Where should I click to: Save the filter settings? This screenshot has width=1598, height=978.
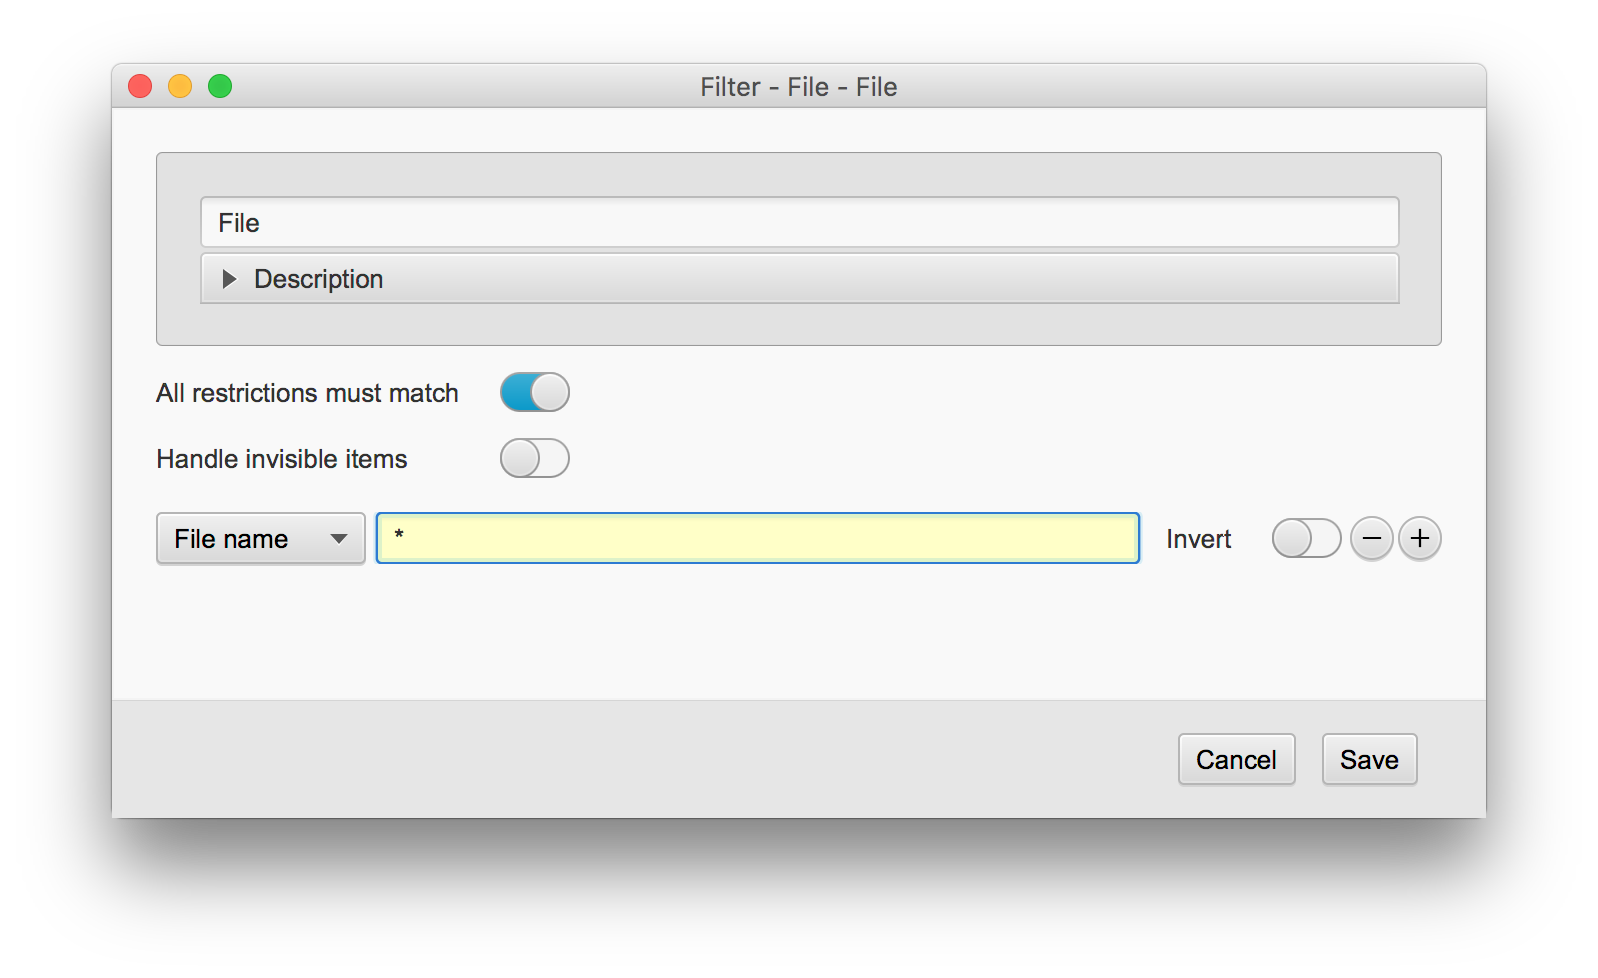point(1369,759)
